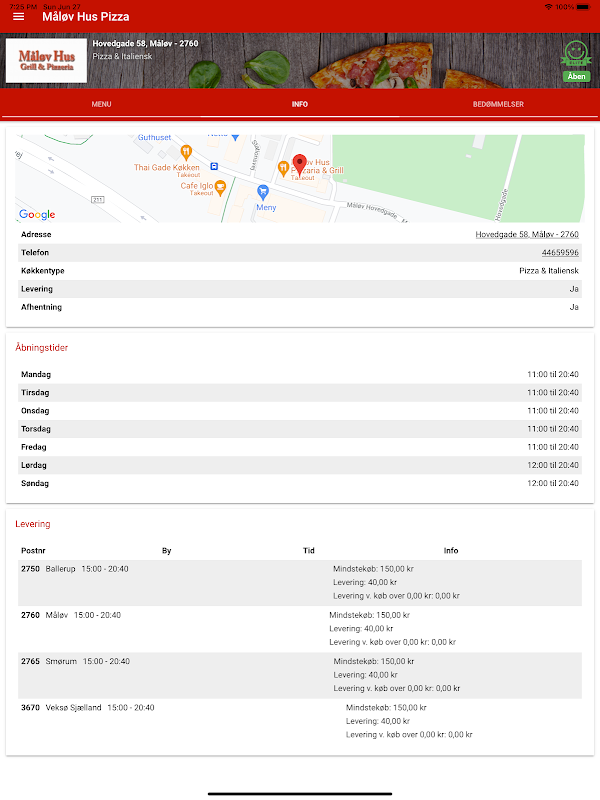This screenshot has height=800, width=600.
Task: Call phone number 44659596
Action: click(560, 253)
